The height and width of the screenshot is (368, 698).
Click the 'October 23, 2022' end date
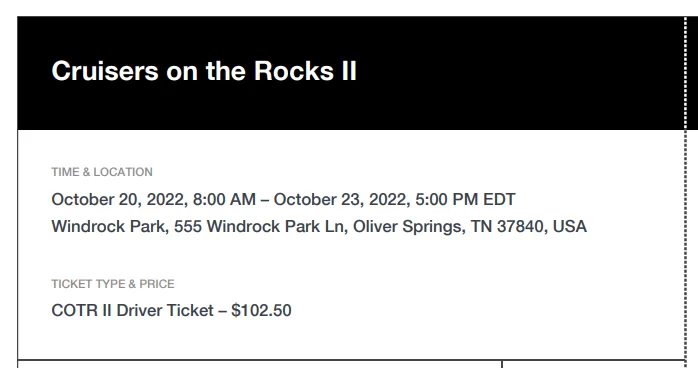point(341,199)
